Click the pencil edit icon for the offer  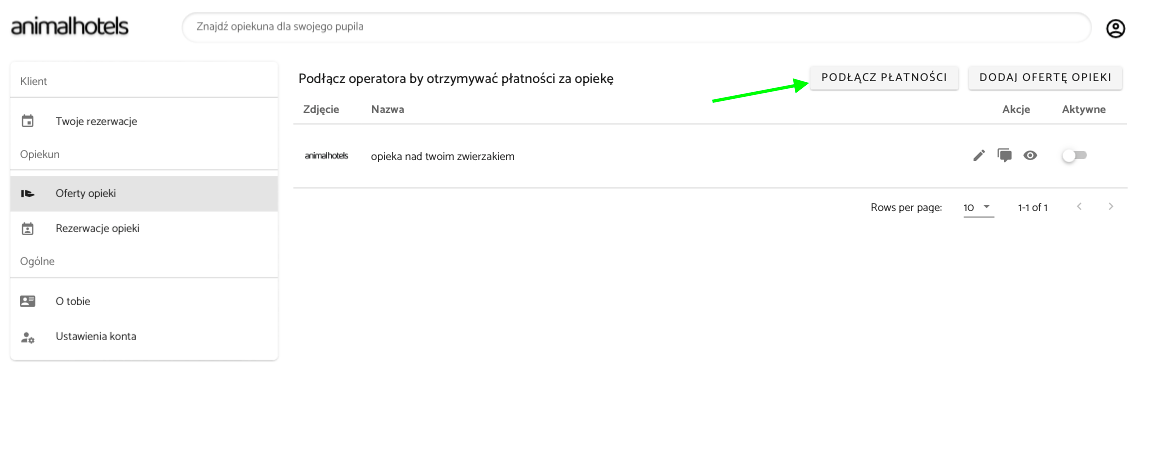979,155
